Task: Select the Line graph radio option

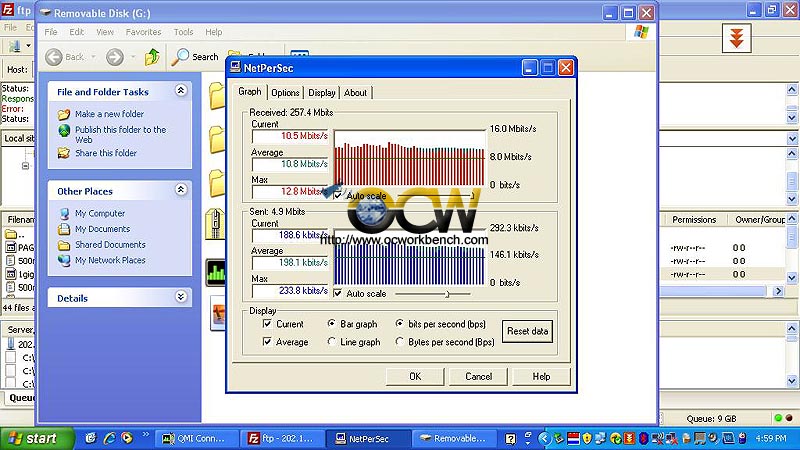Action: pos(332,342)
